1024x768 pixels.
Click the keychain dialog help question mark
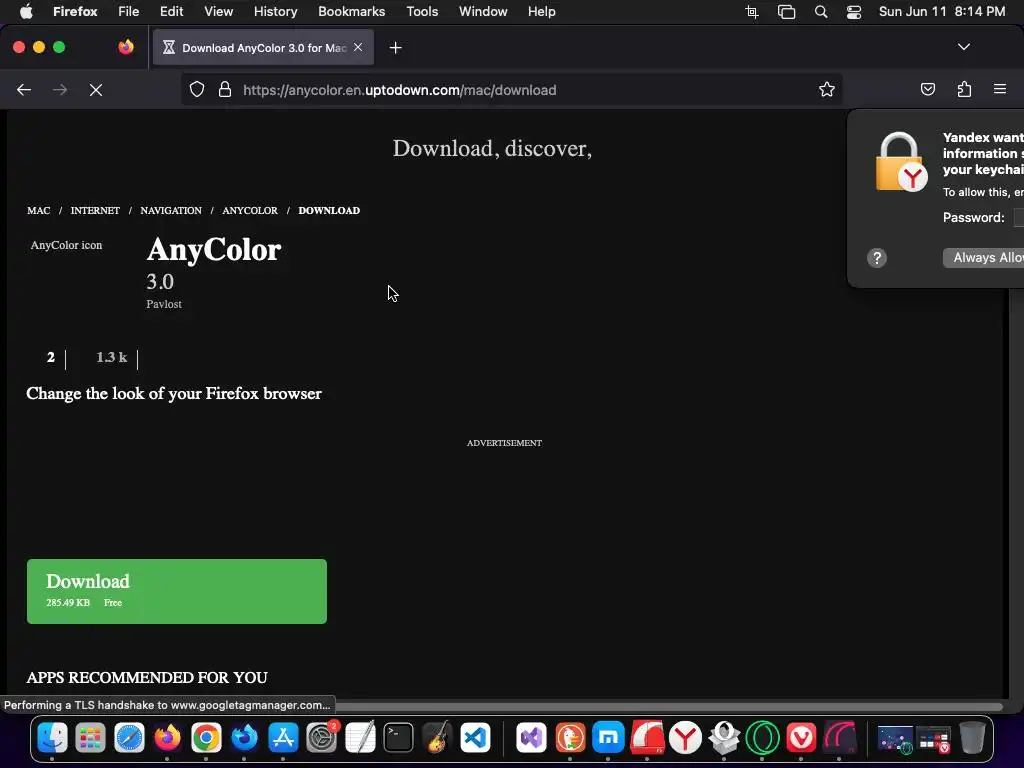tap(876, 258)
